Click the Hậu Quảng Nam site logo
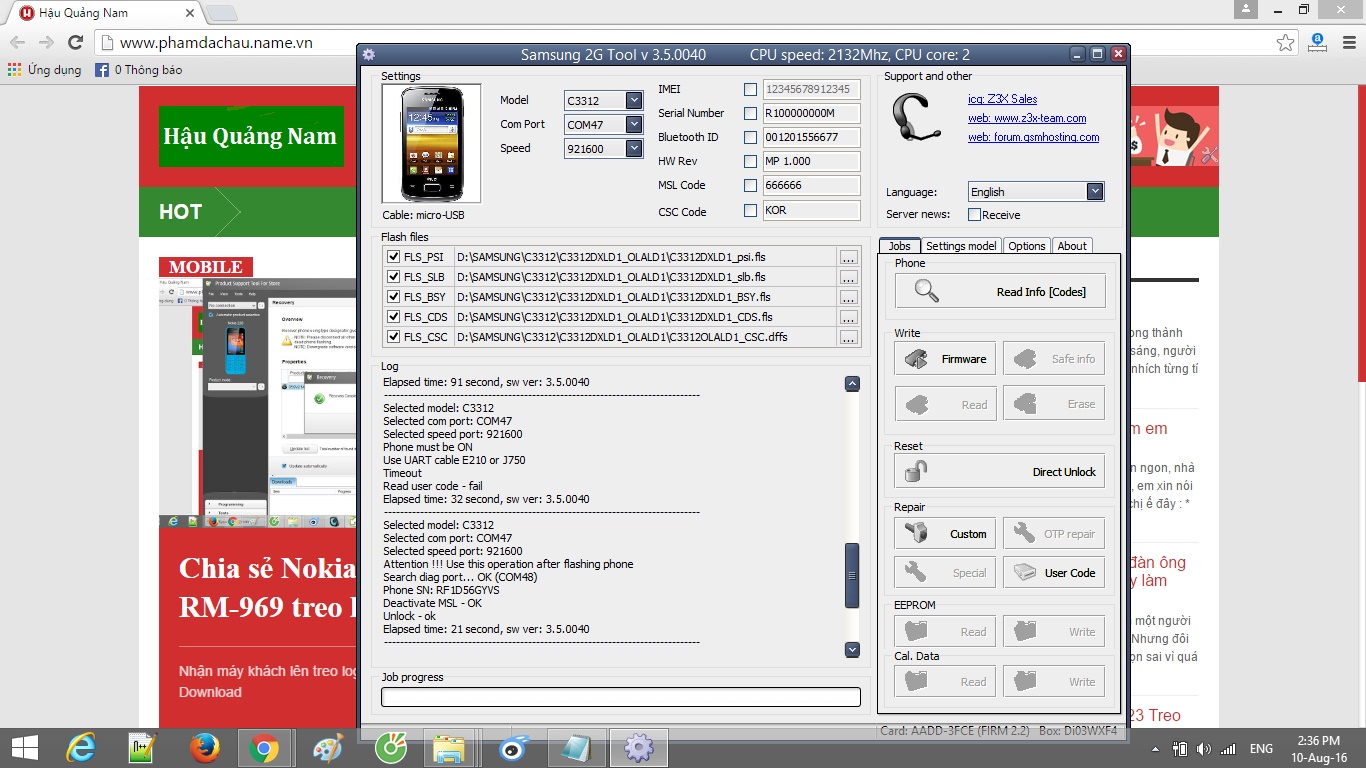Image resolution: width=1366 pixels, height=768 pixels. 250,136
